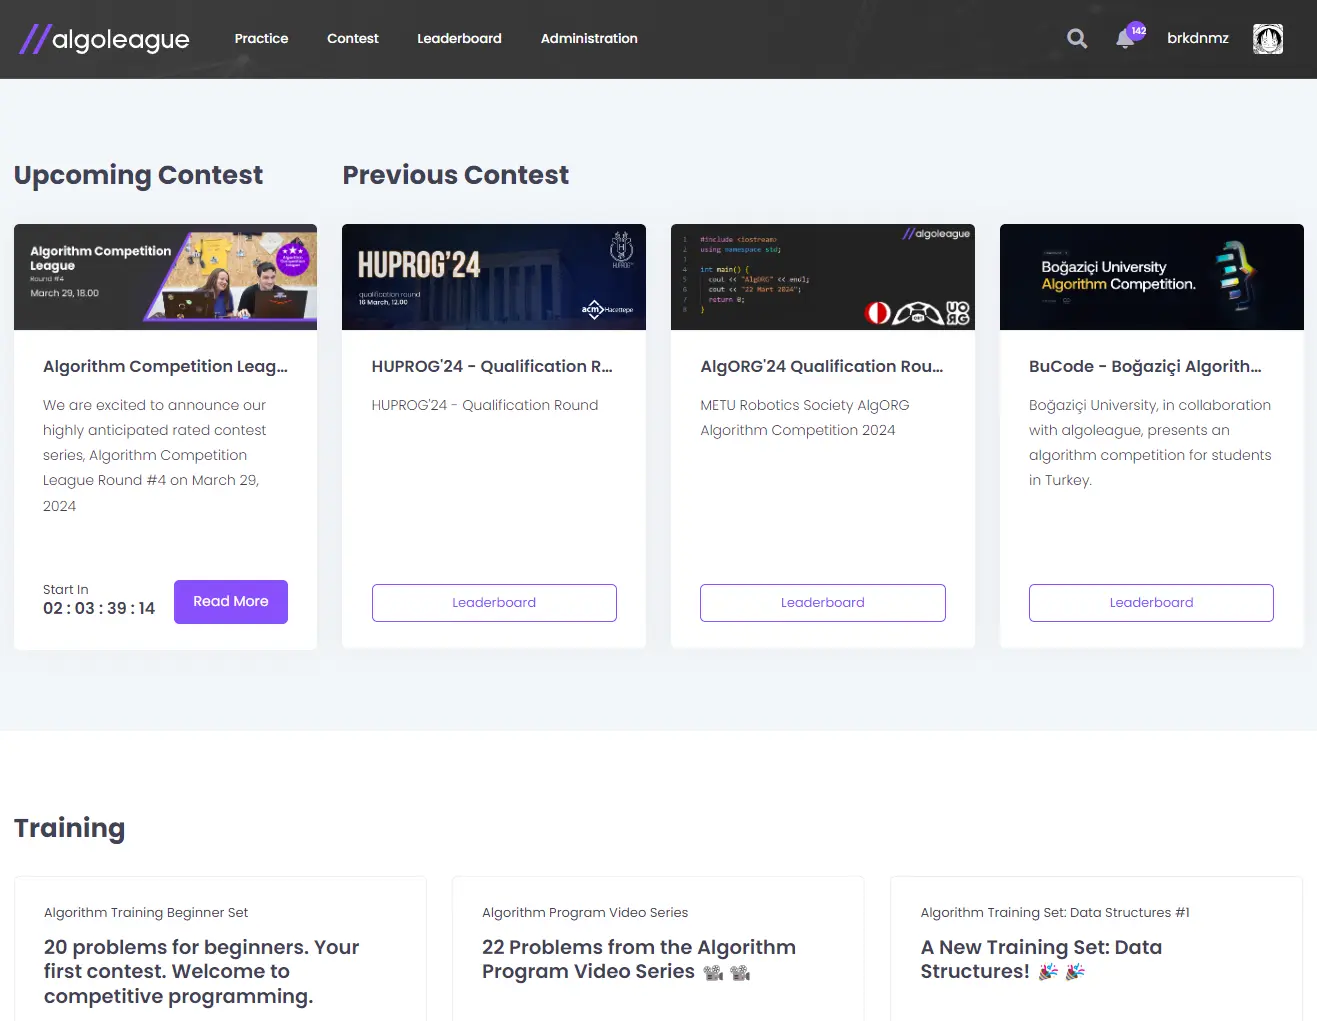Open the "HUPROG'24 - Qualification R..." title
Viewport: 1317px width, 1021px height.
[492, 366]
